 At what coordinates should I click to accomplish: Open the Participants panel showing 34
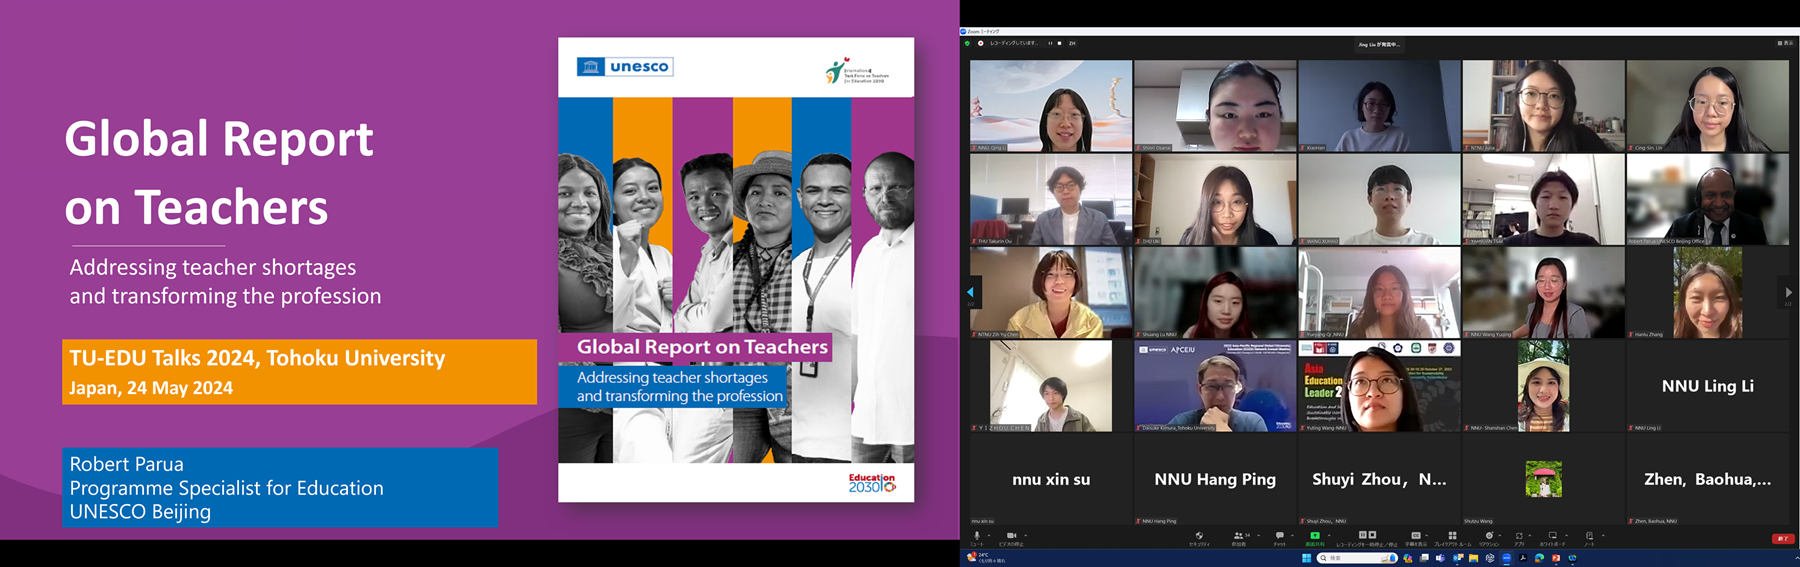1240,536
